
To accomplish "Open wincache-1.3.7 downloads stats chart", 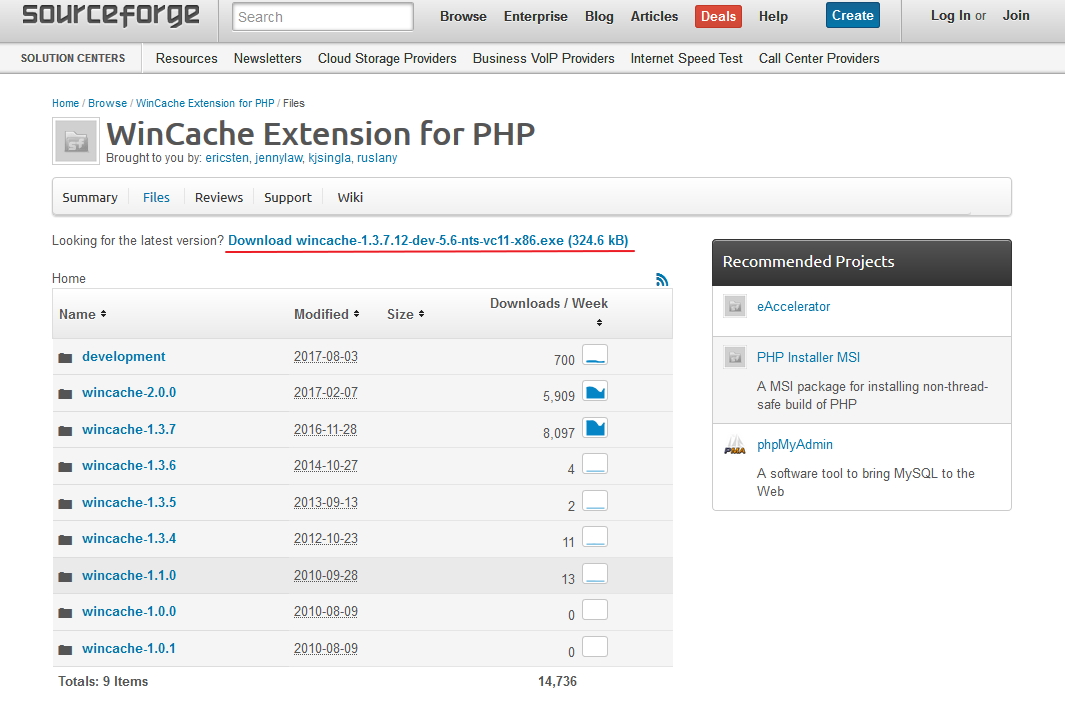I will [x=595, y=428].
